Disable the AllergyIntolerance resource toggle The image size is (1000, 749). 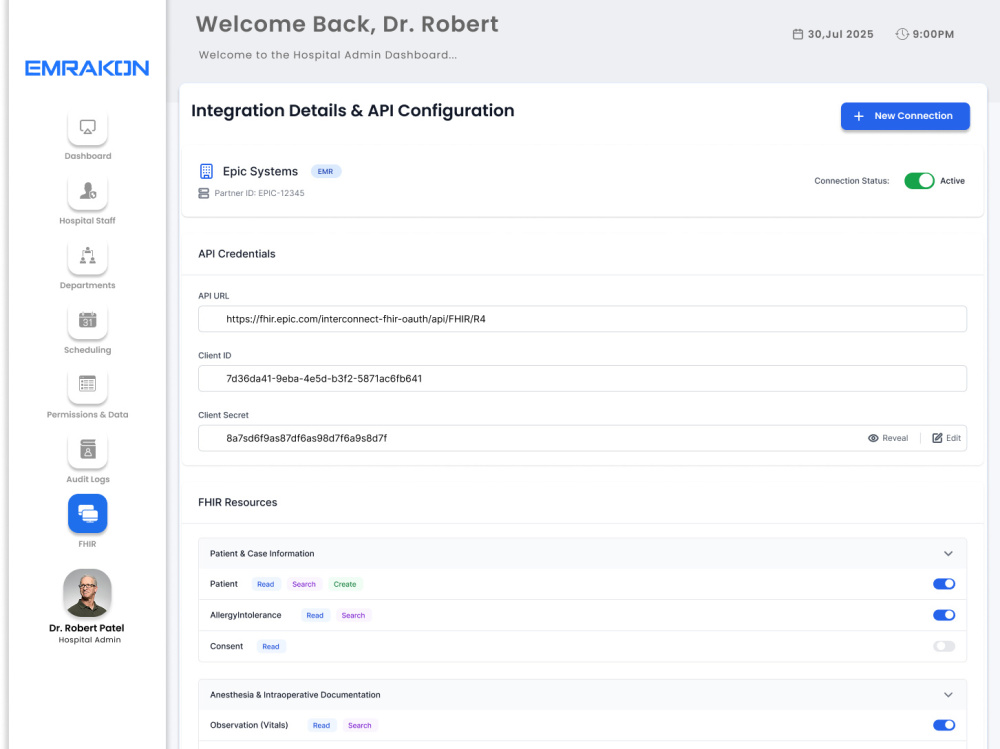pyautogui.click(x=944, y=615)
